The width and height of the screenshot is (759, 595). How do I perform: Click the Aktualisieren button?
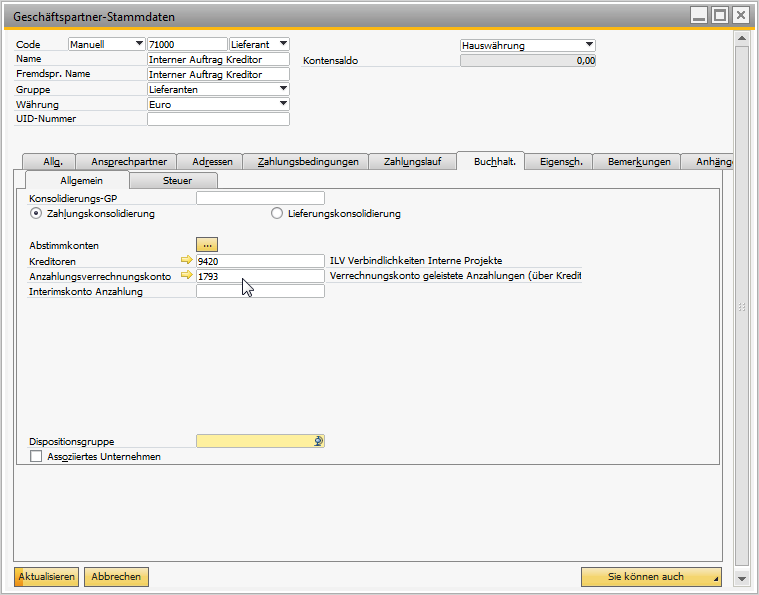click(46, 577)
